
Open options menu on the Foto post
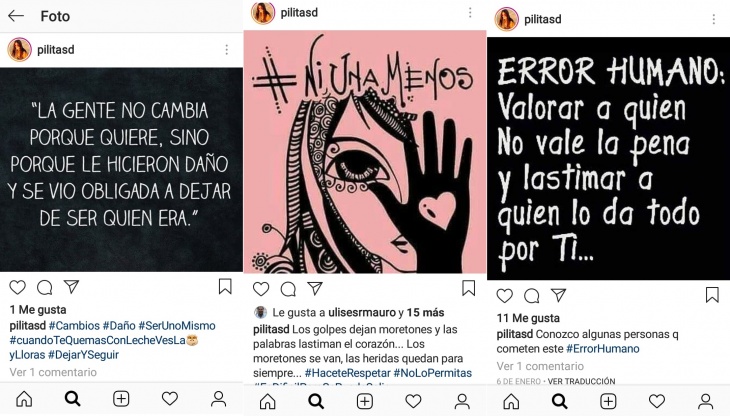click(227, 49)
